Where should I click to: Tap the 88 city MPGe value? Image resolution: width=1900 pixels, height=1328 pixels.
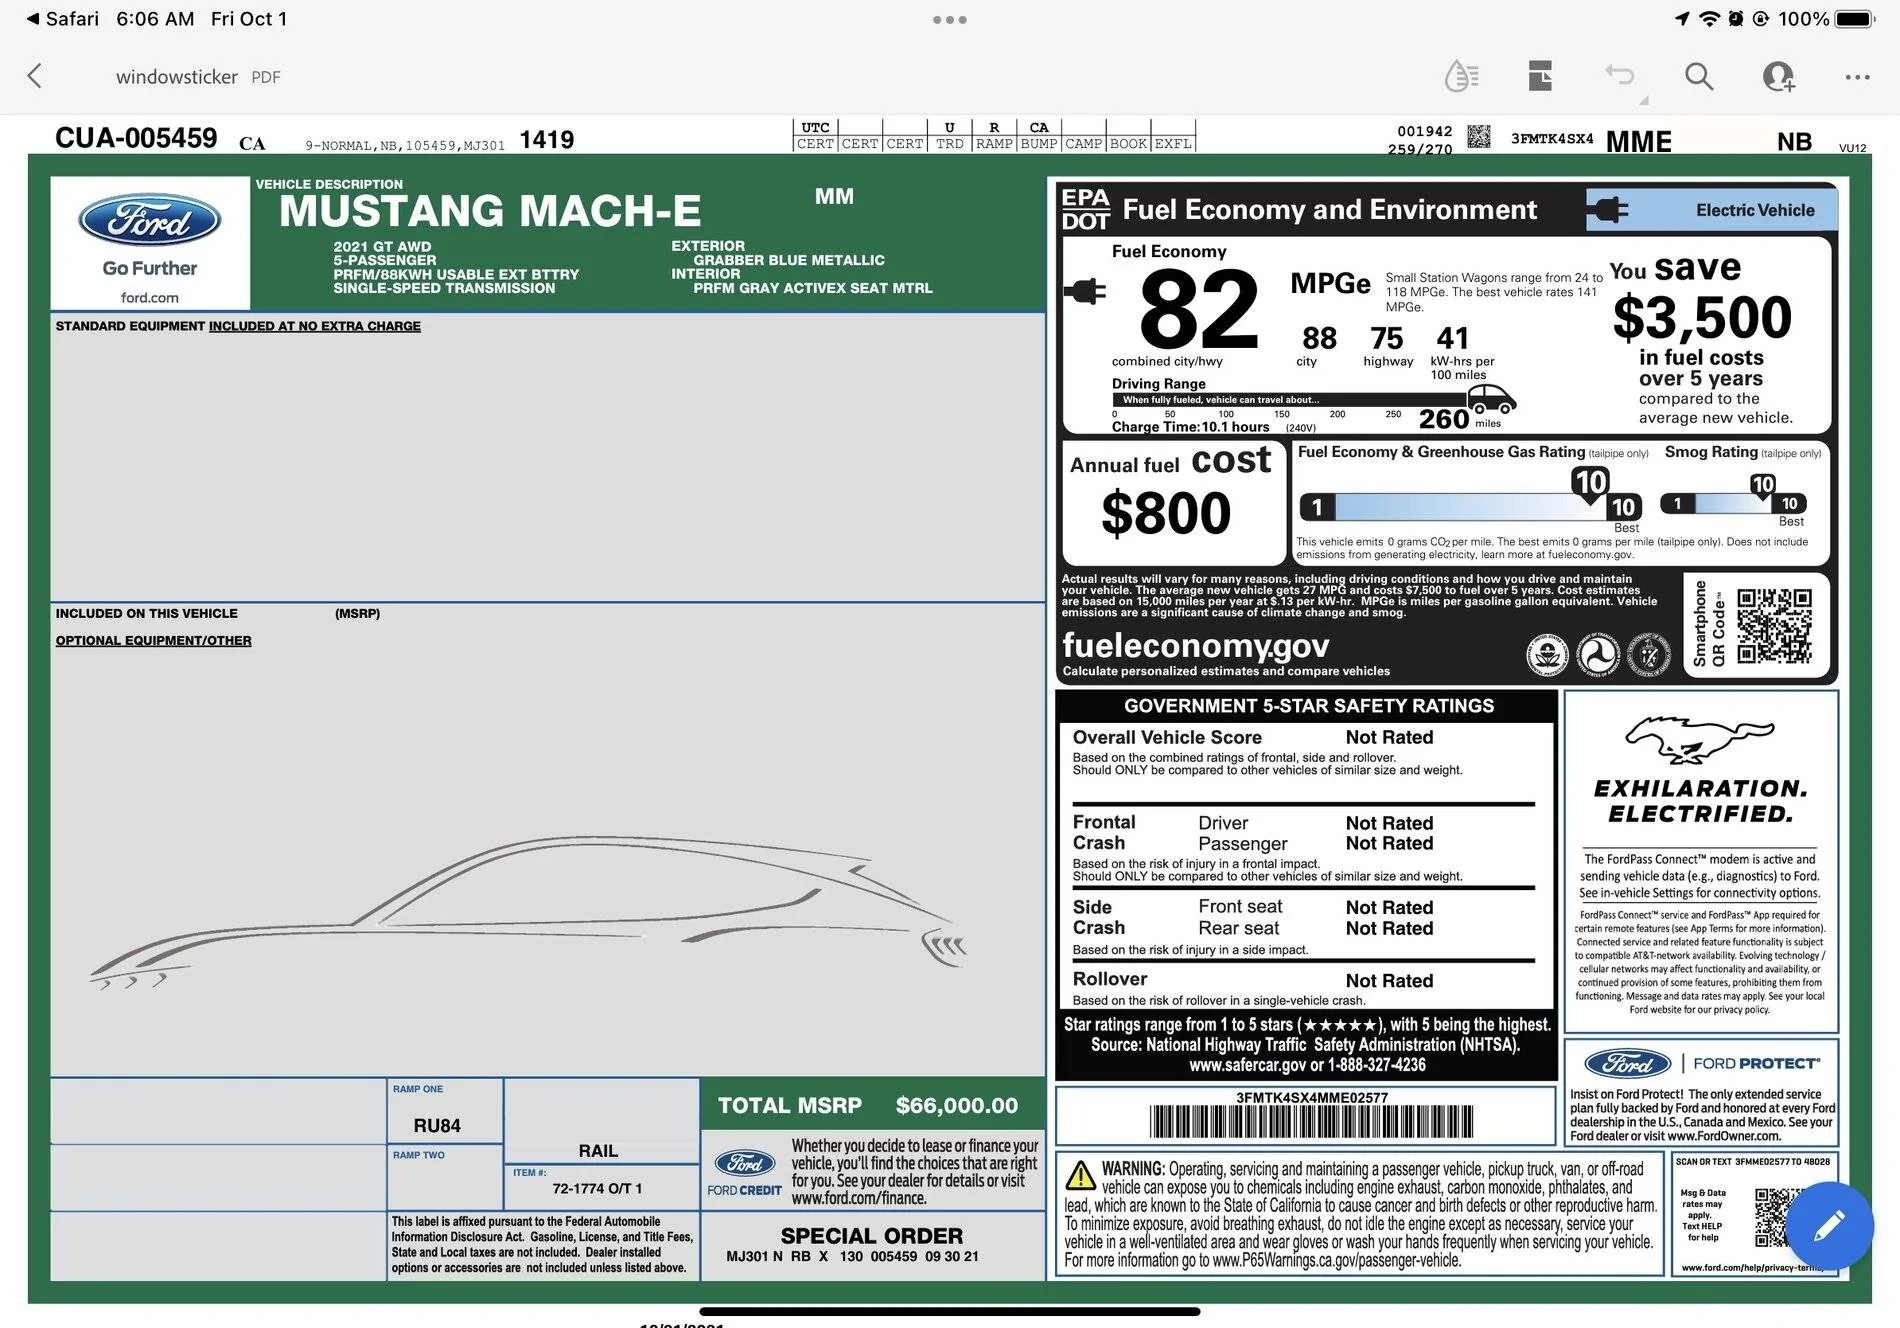click(1319, 338)
